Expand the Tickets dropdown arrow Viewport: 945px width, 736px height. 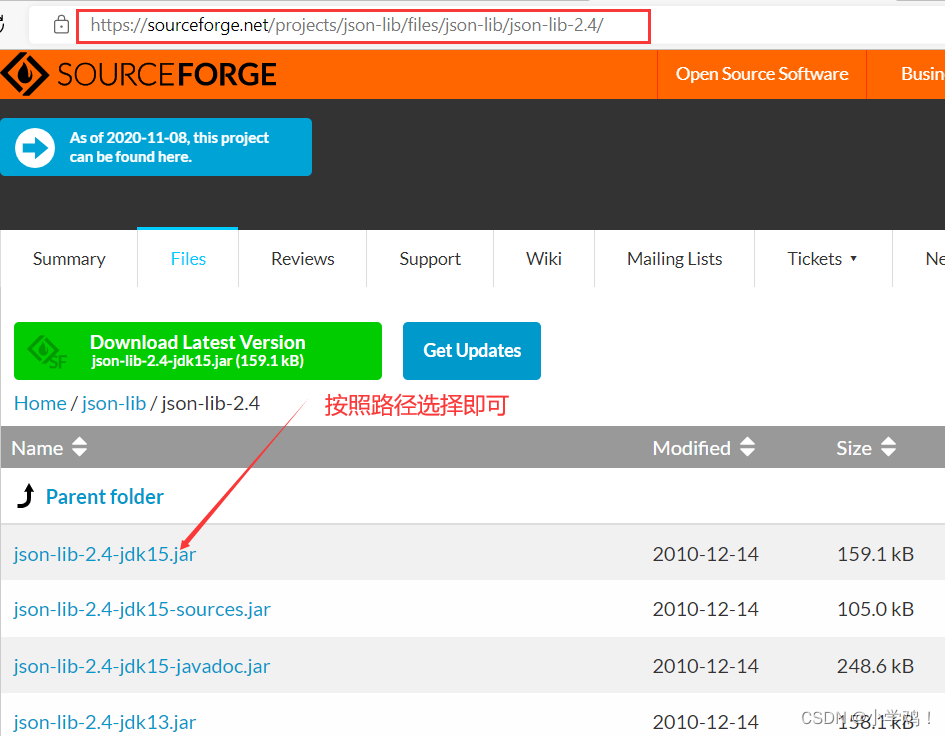pyautogui.click(x=853, y=259)
